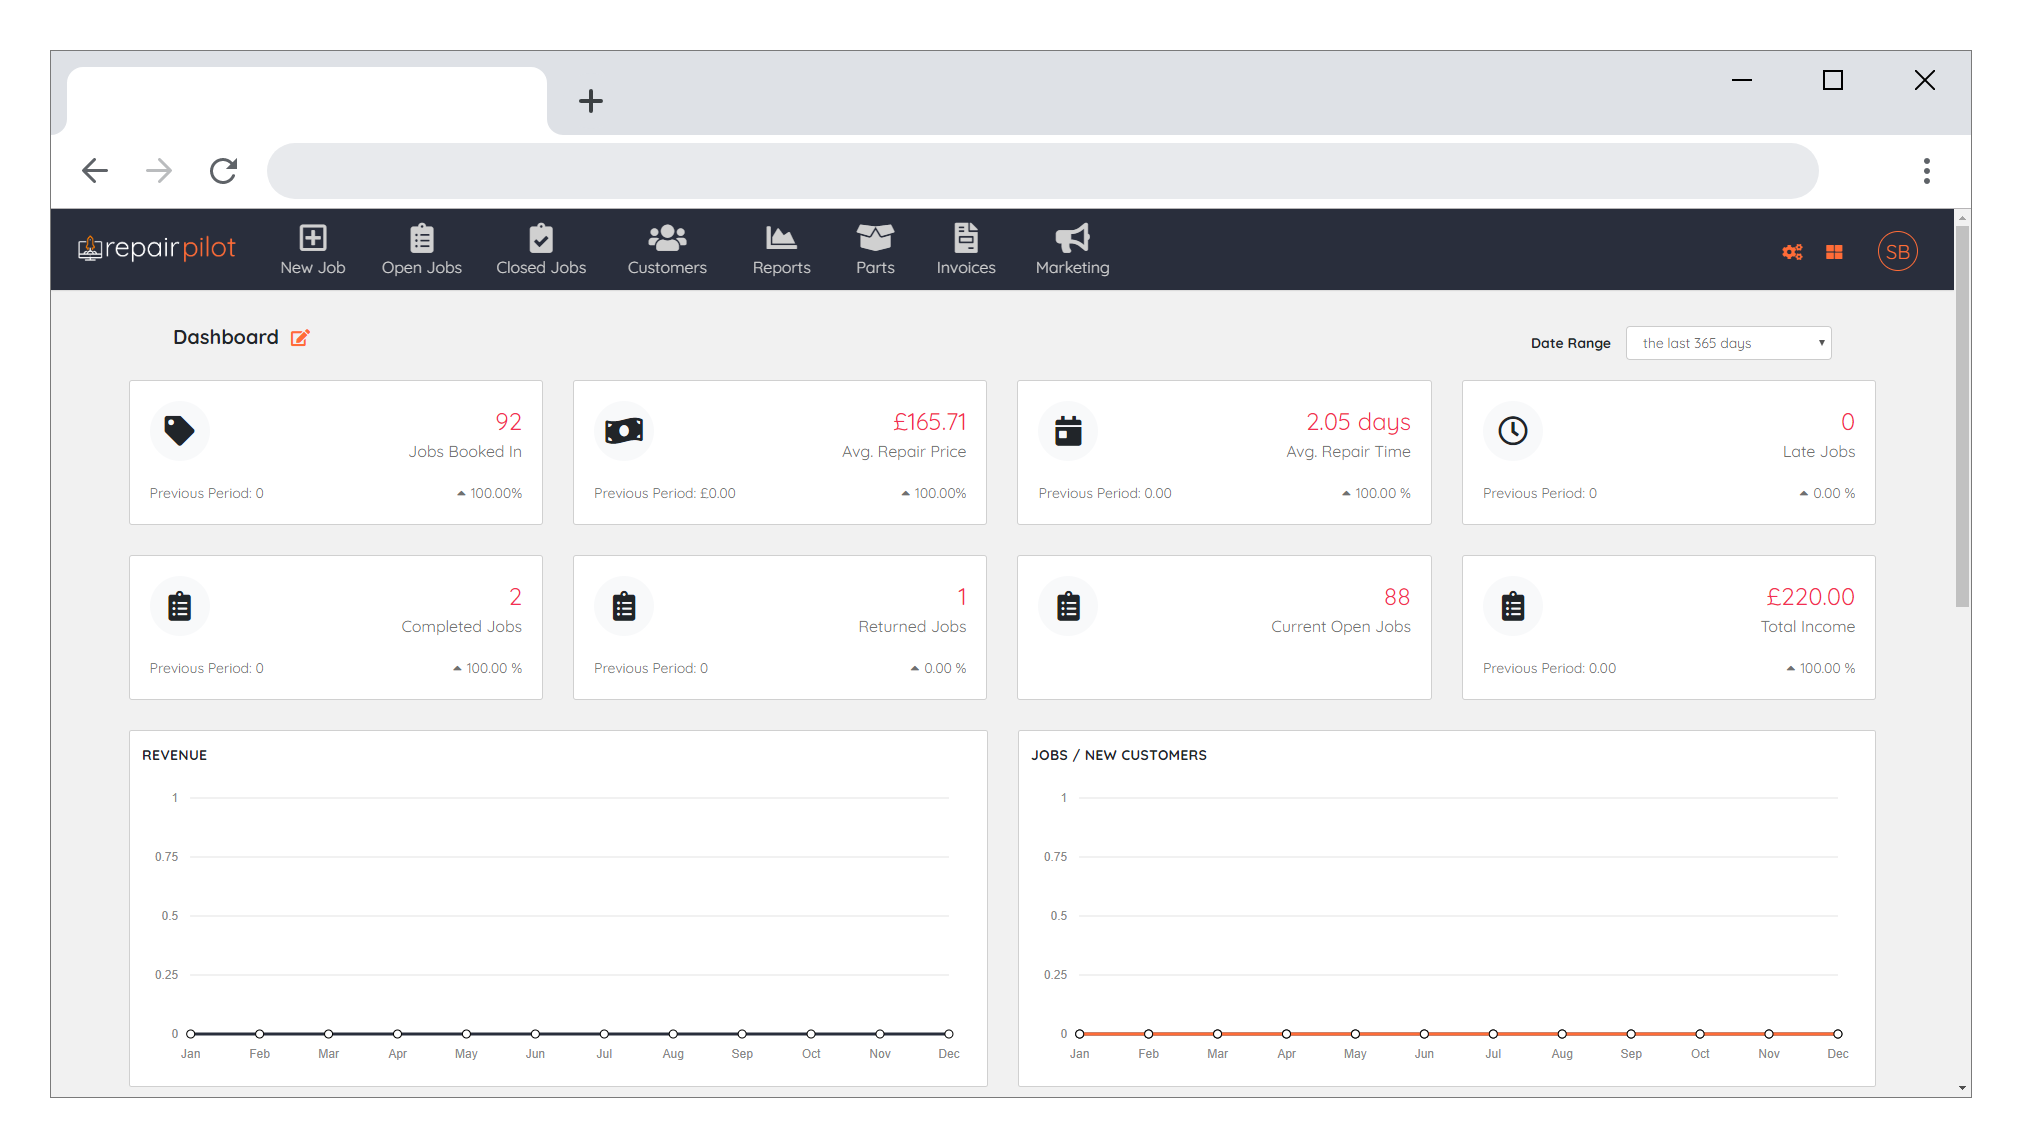Open the SB user profile avatar

(x=1897, y=252)
